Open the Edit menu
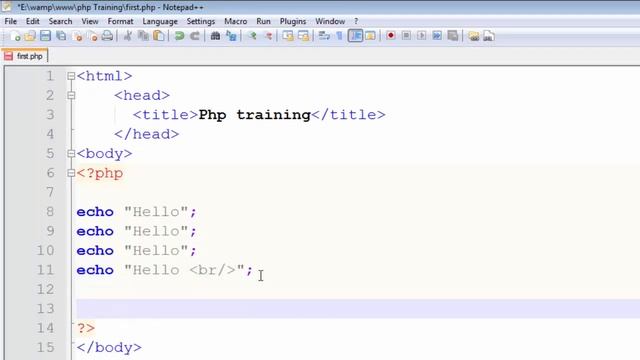Screen dimensions: 640x360 (x=33, y=21)
